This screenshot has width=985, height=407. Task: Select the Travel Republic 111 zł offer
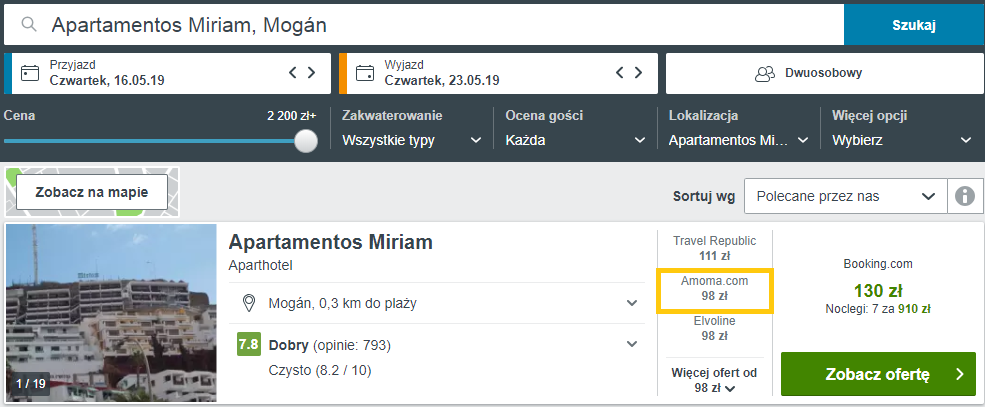coord(715,248)
